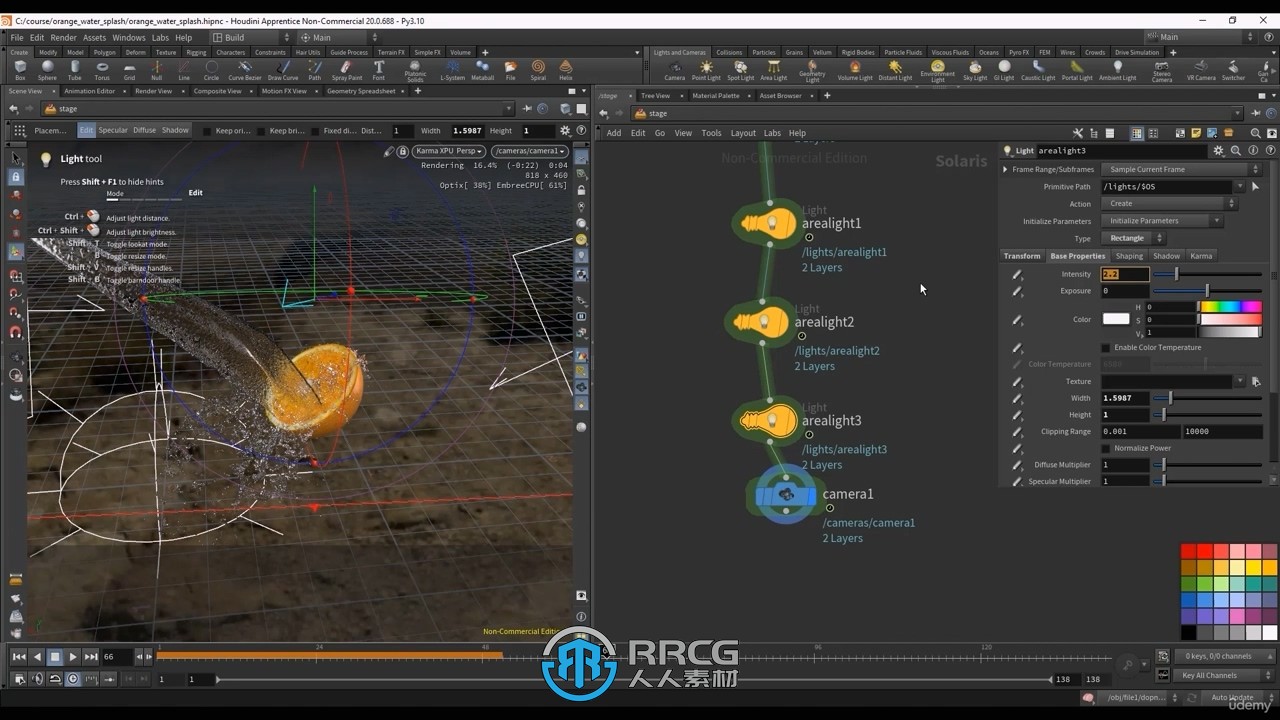
Task: Click the arealight2 node icon
Action: click(760, 322)
